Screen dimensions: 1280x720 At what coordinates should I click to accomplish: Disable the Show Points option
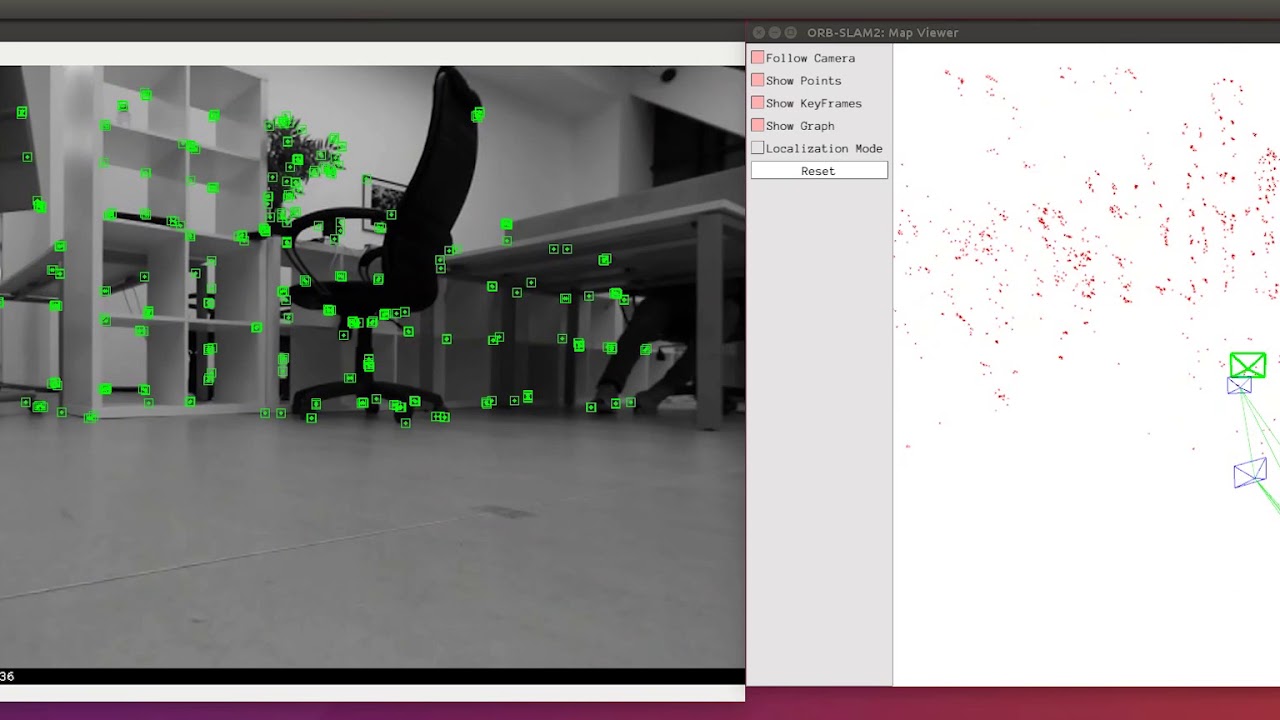[758, 80]
